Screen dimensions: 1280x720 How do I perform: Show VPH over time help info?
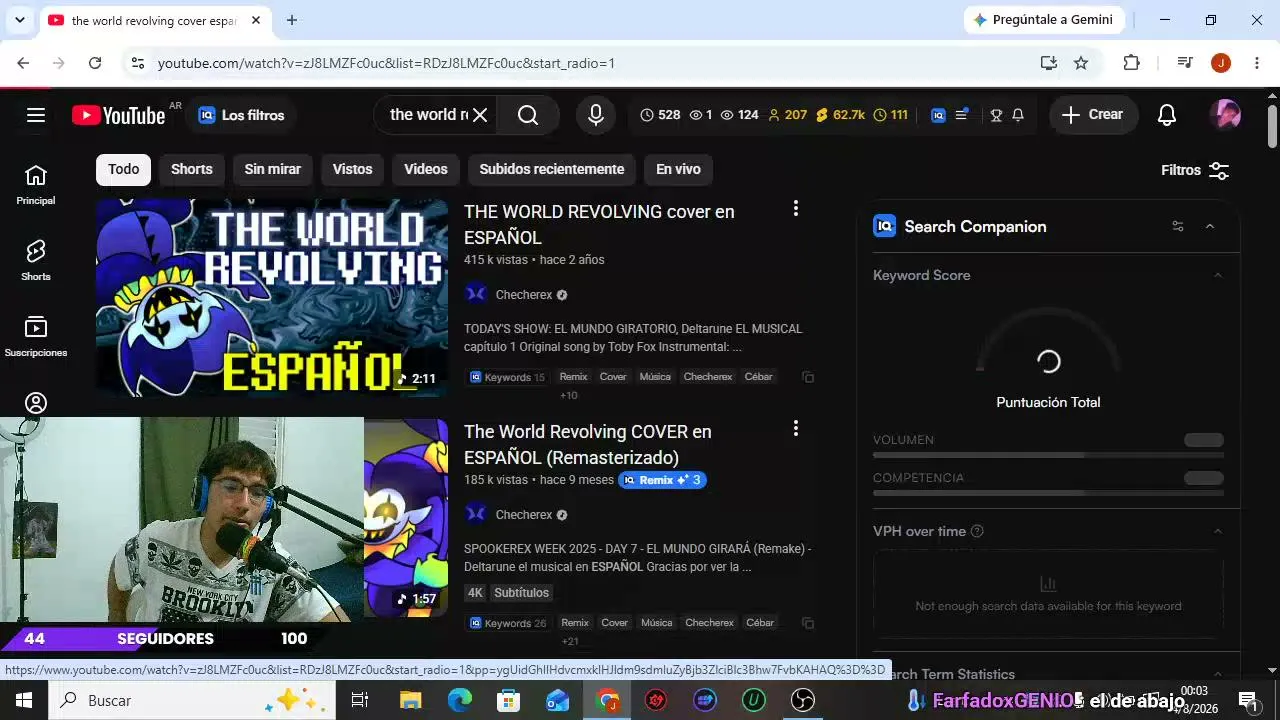tap(977, 531)
